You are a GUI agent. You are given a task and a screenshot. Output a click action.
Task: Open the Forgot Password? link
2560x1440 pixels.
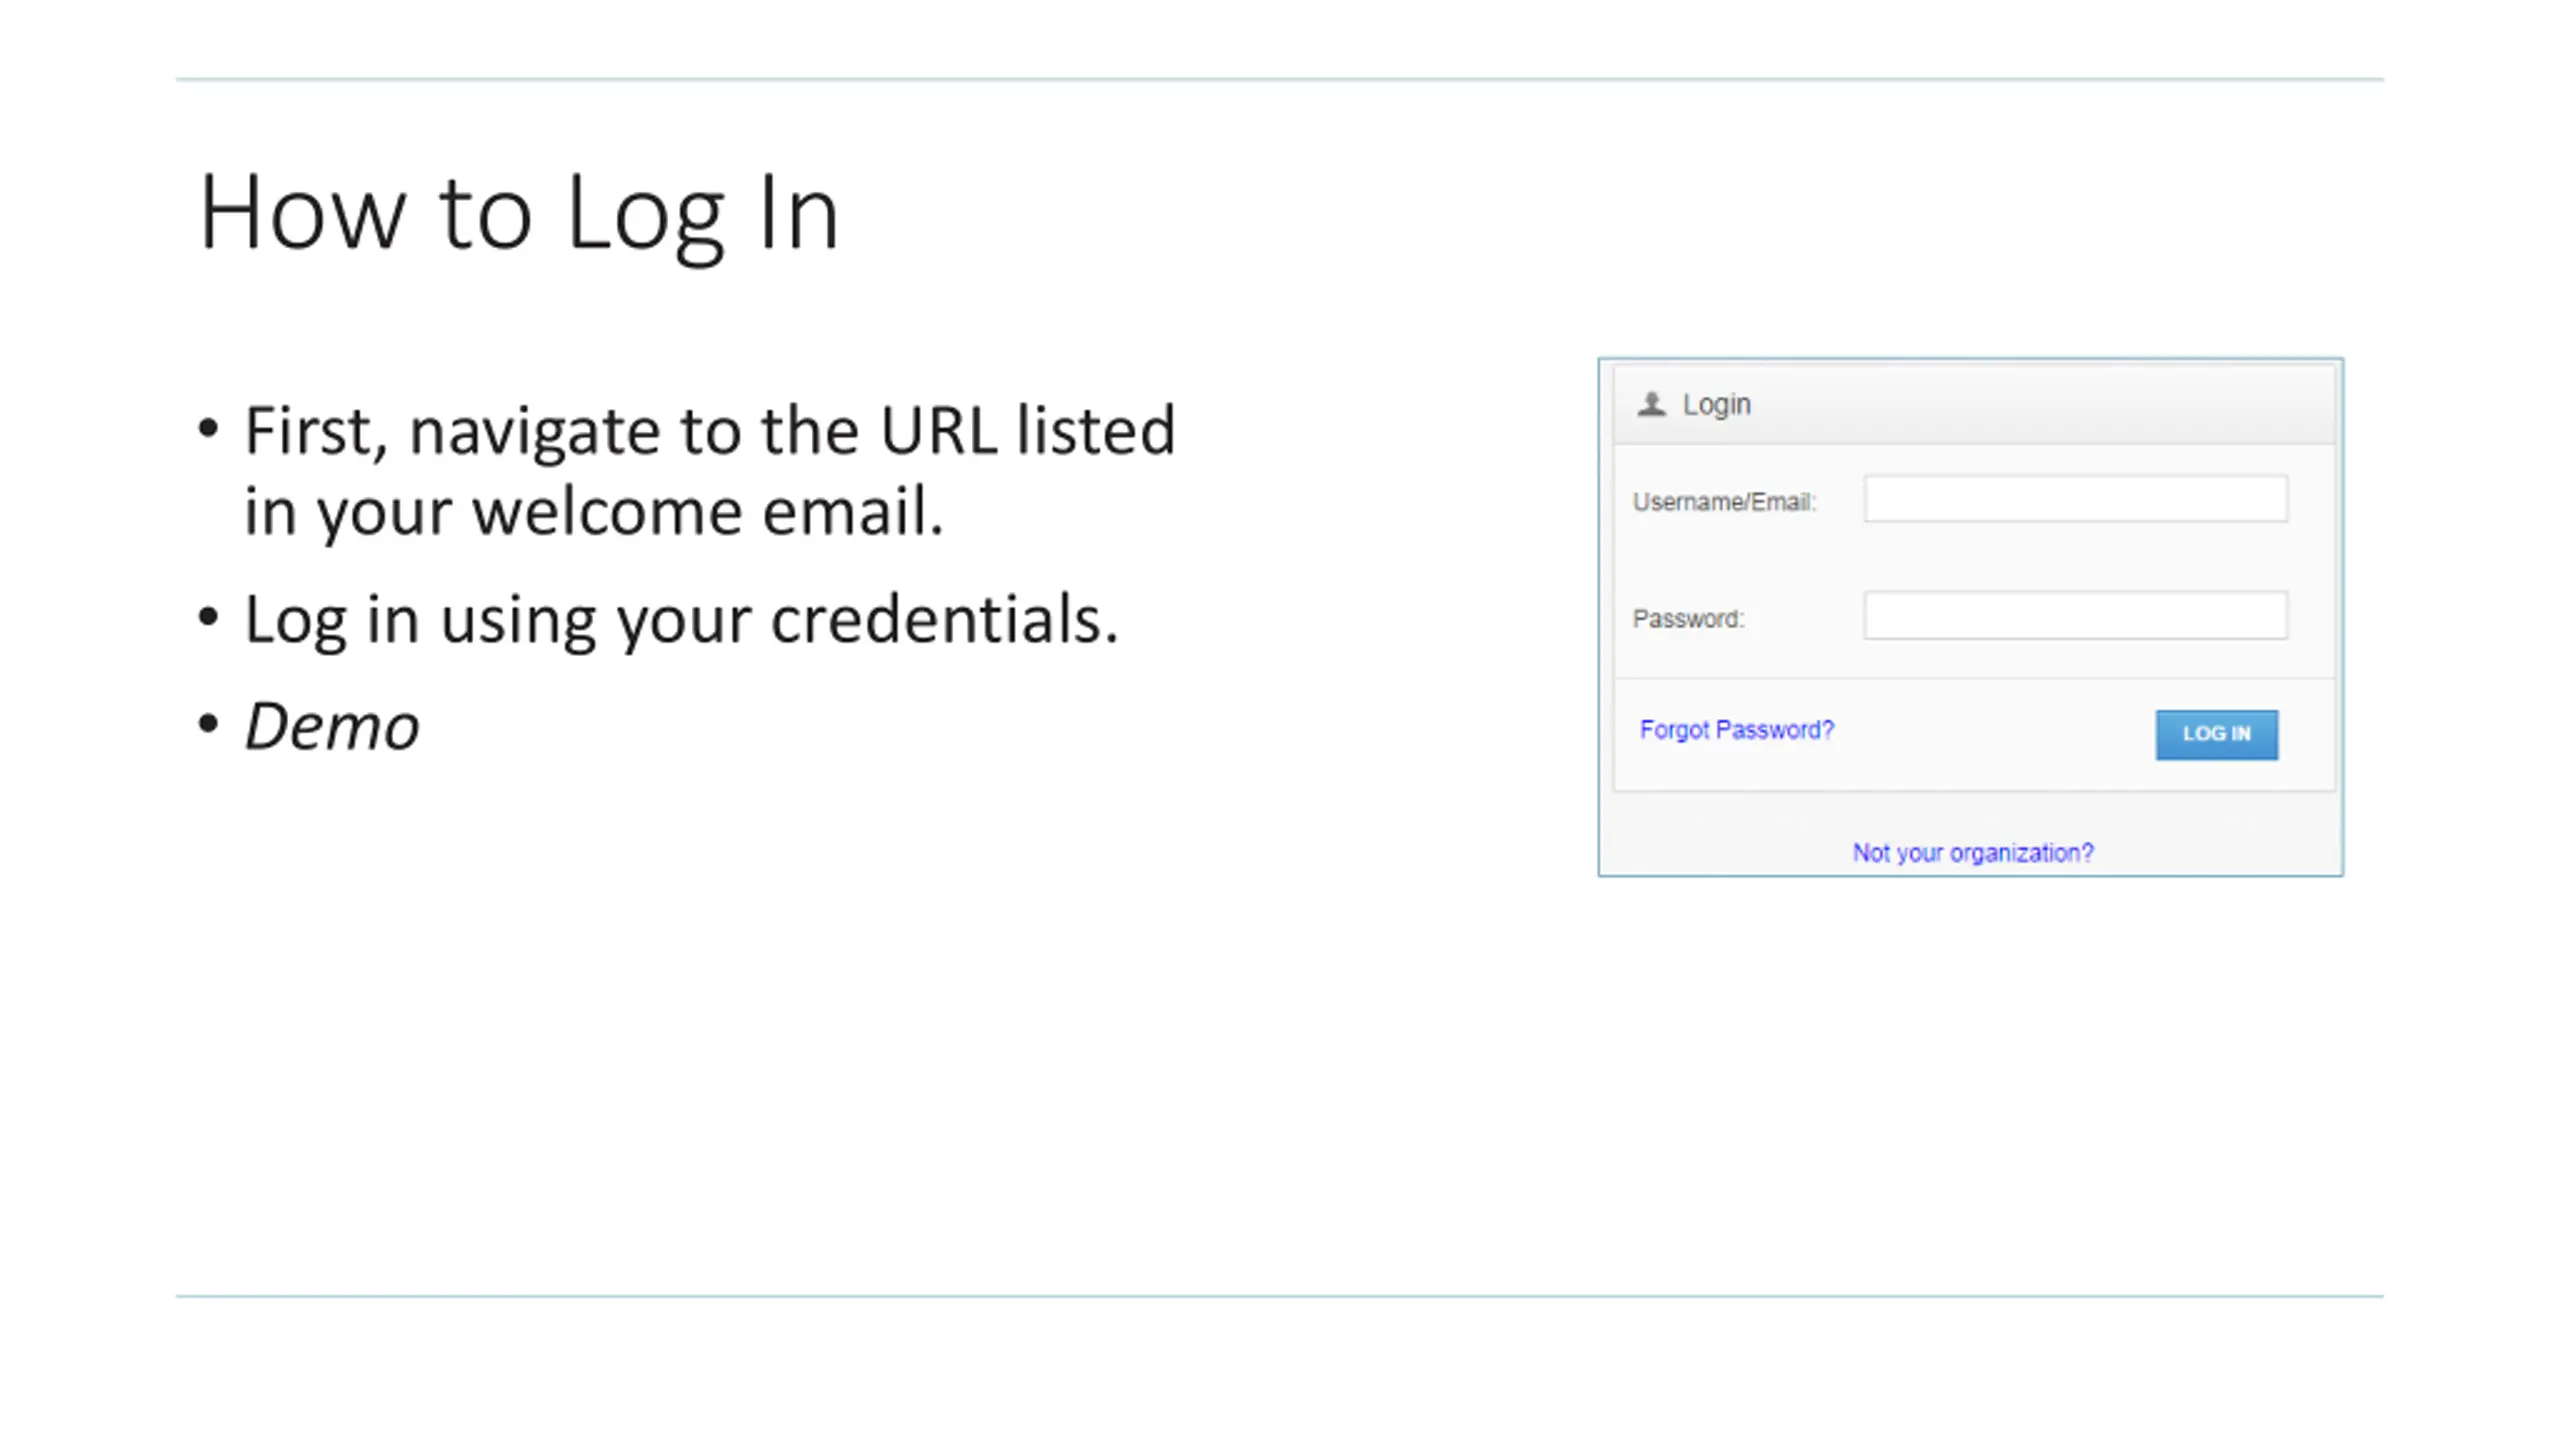click(x=1737, y=730)
